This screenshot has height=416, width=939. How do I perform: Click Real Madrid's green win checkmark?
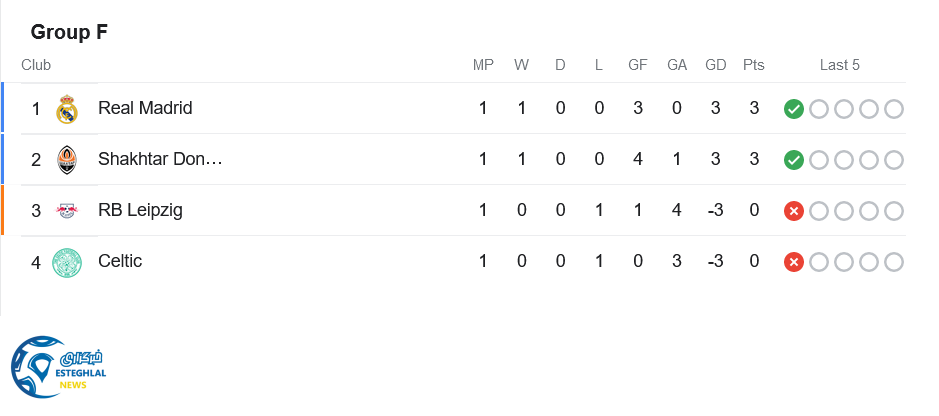pyautogui.click(x=794, y=109)
